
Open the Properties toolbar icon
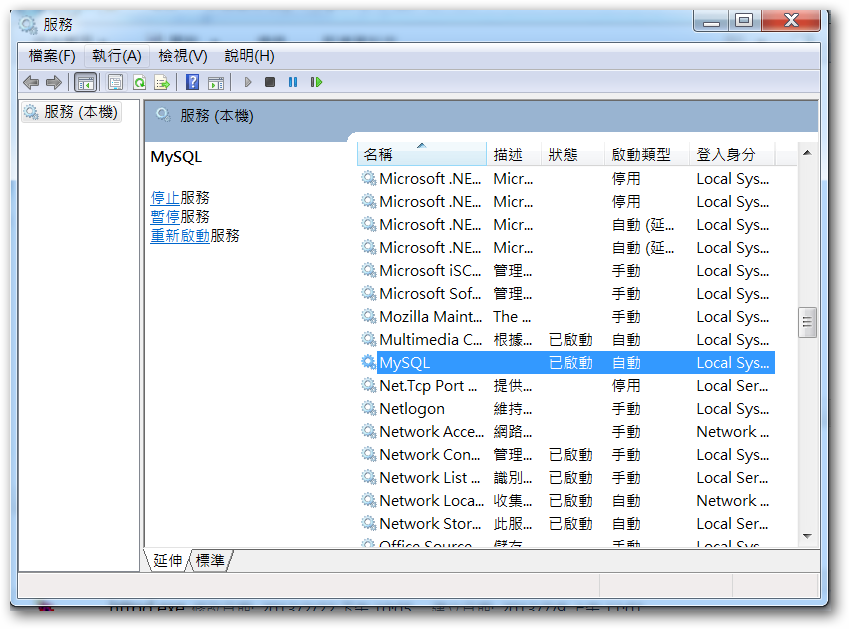coord(116,82)
